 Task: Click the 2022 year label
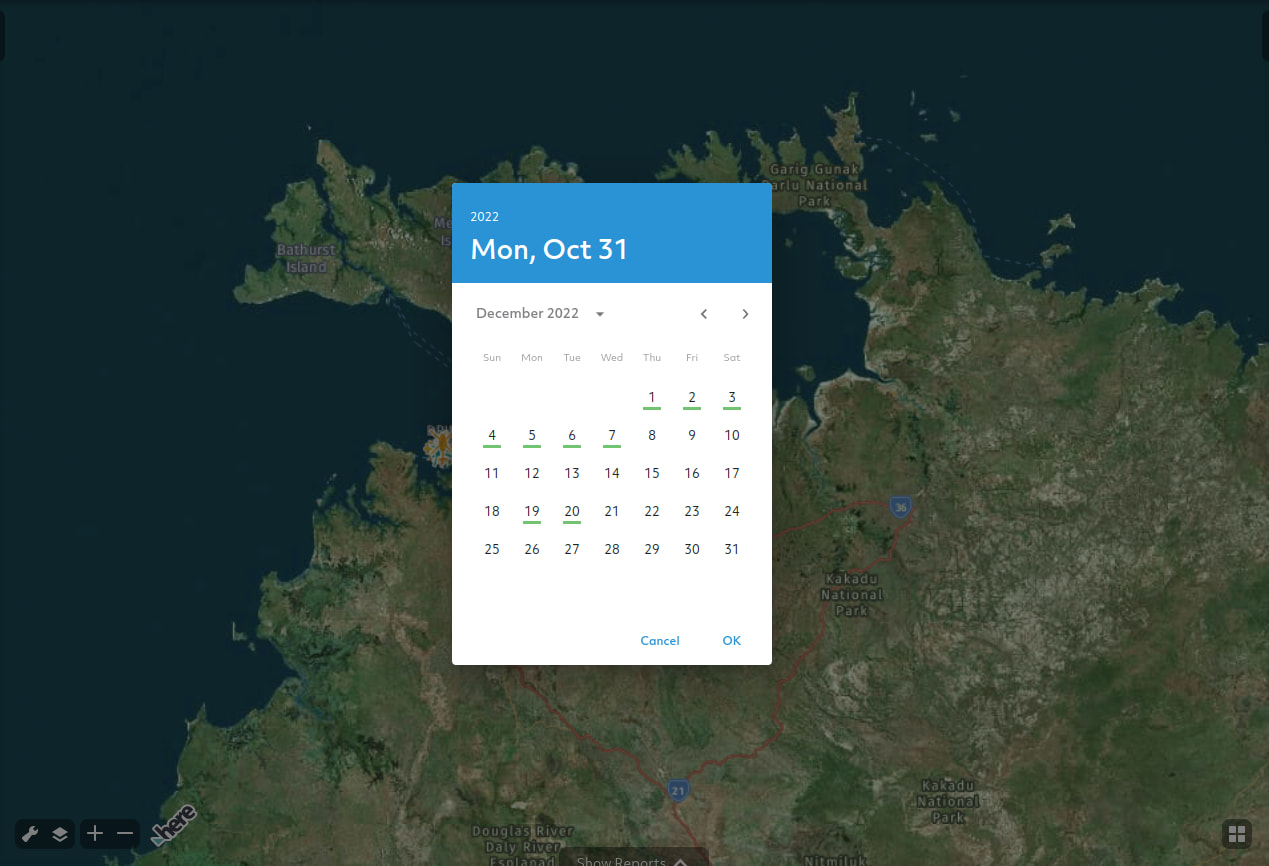click(x=484, y=216)
